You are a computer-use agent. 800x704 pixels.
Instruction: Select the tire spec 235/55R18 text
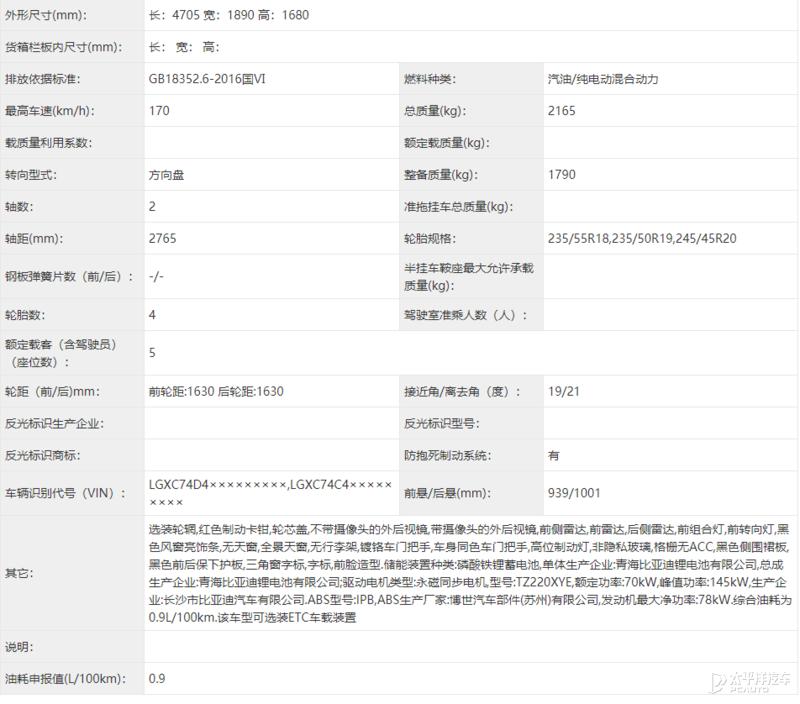click(578, 238)
